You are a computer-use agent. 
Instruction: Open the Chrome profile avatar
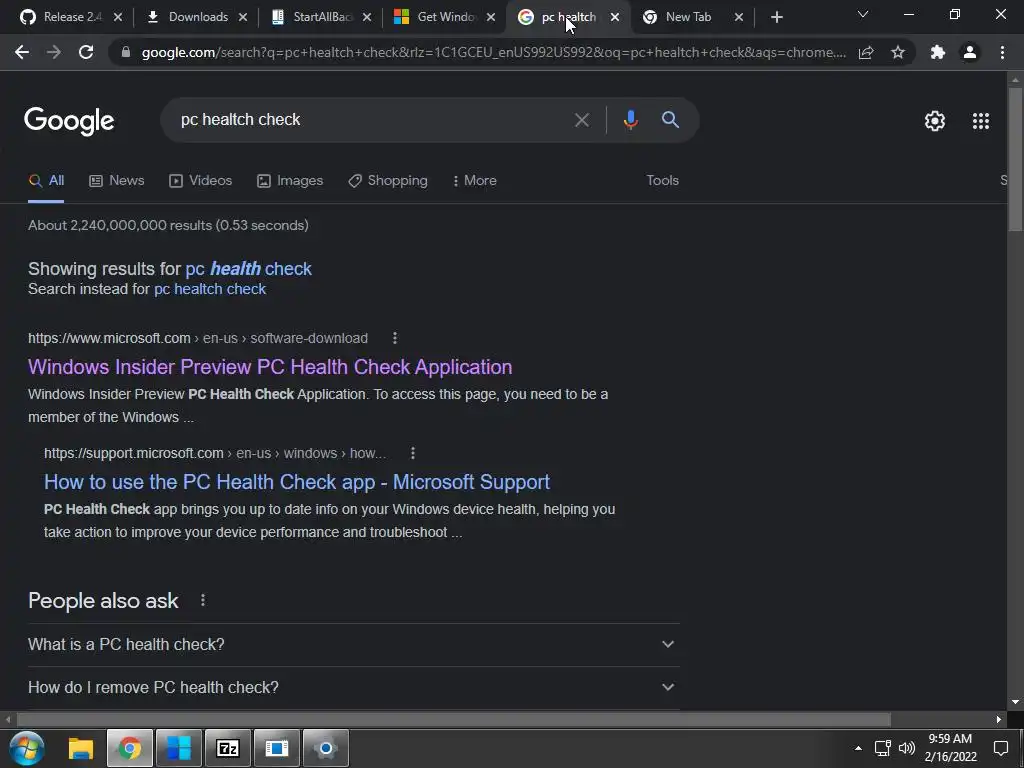click(970, 52)
